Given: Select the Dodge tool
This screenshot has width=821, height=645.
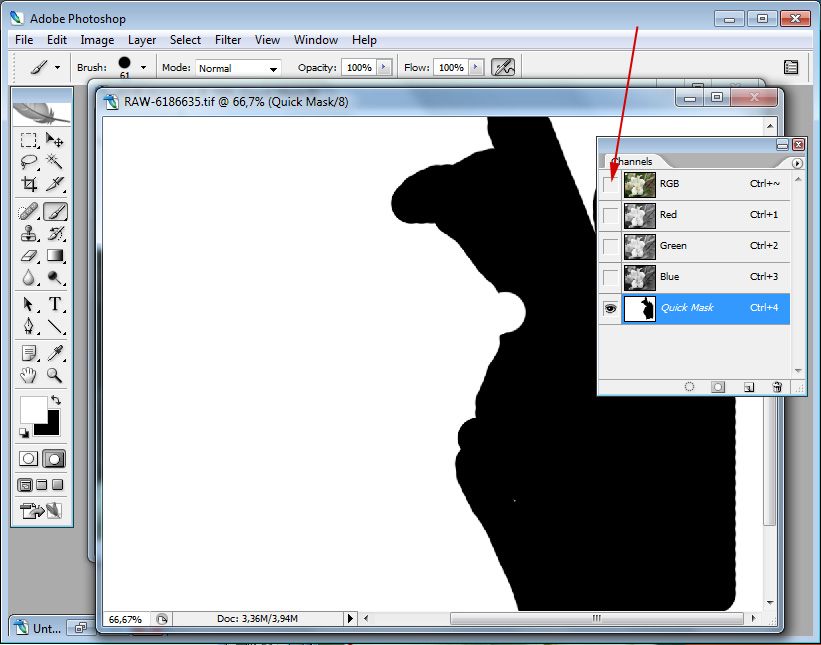Looking at the screenshot, I should (54, 277).
